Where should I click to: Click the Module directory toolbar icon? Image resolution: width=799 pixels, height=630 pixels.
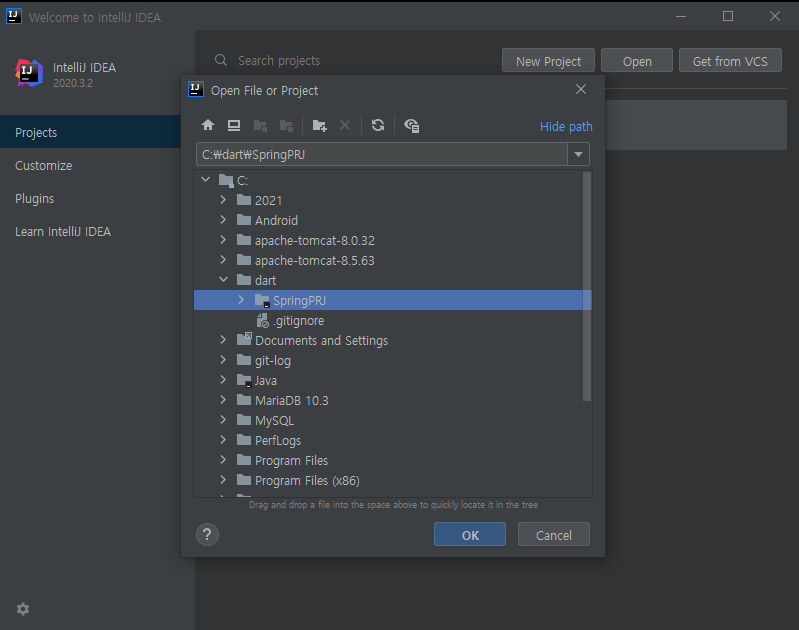tap(286, 125)
